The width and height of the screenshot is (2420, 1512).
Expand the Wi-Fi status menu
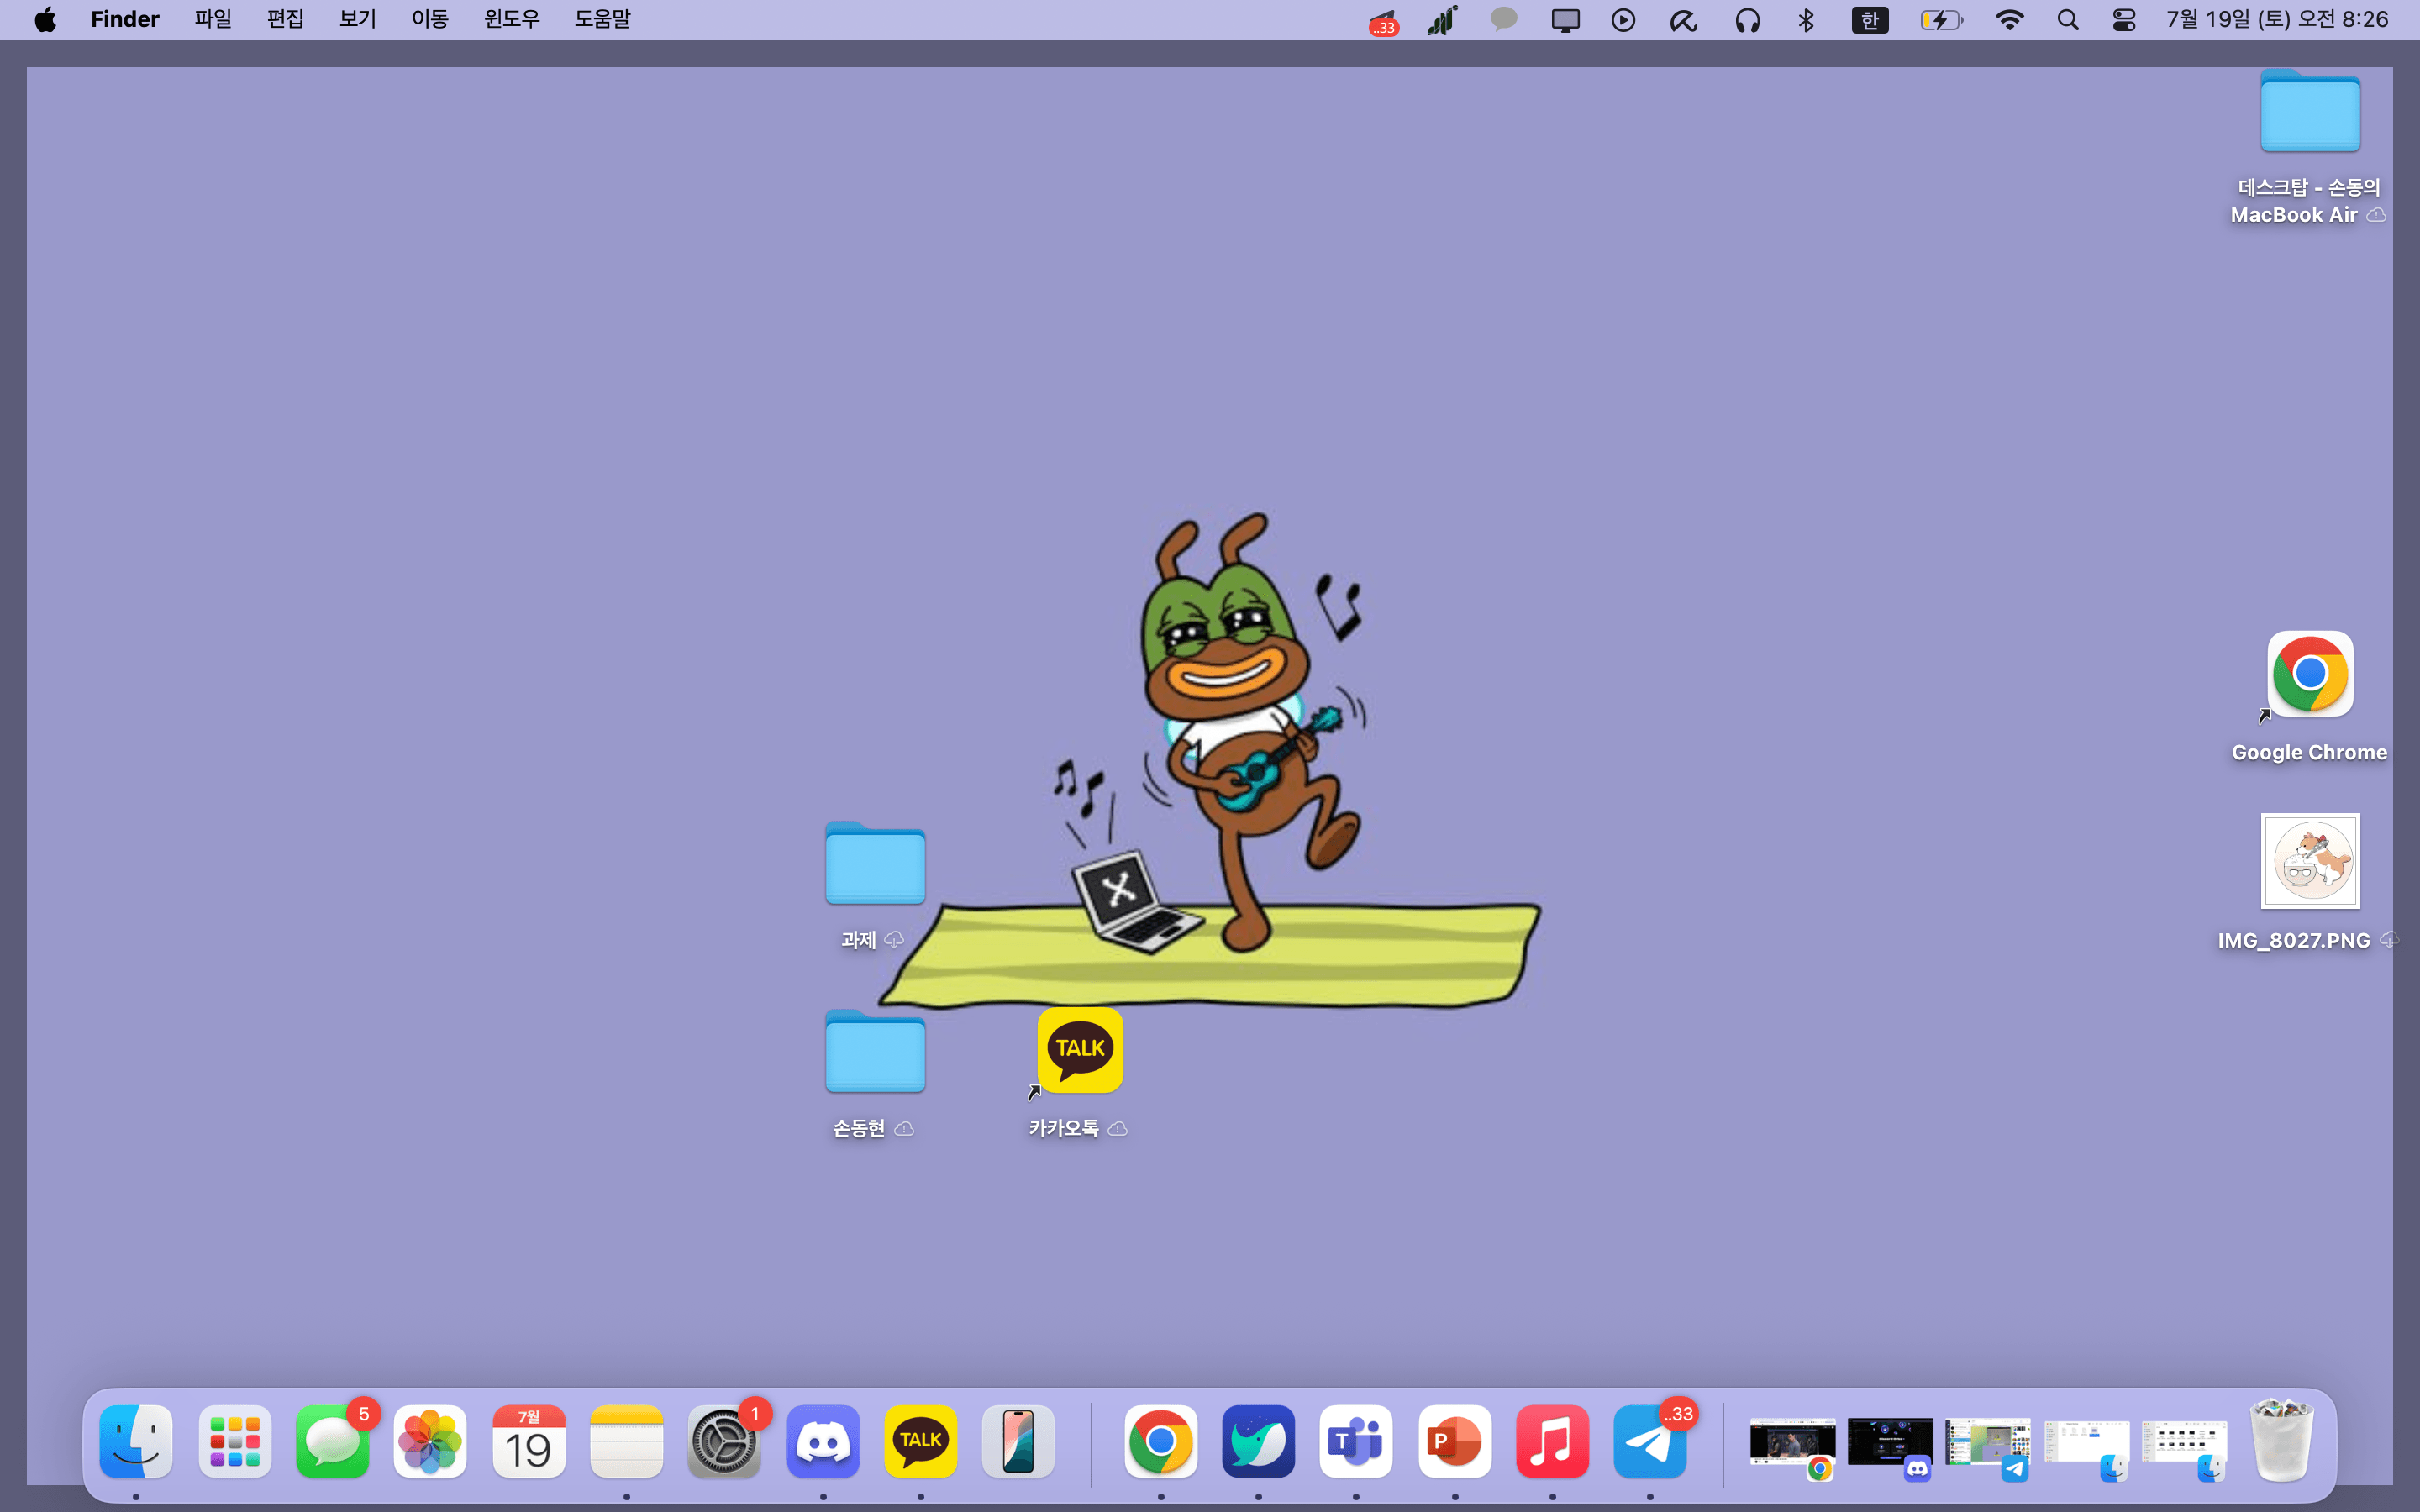click(2009, 20)
